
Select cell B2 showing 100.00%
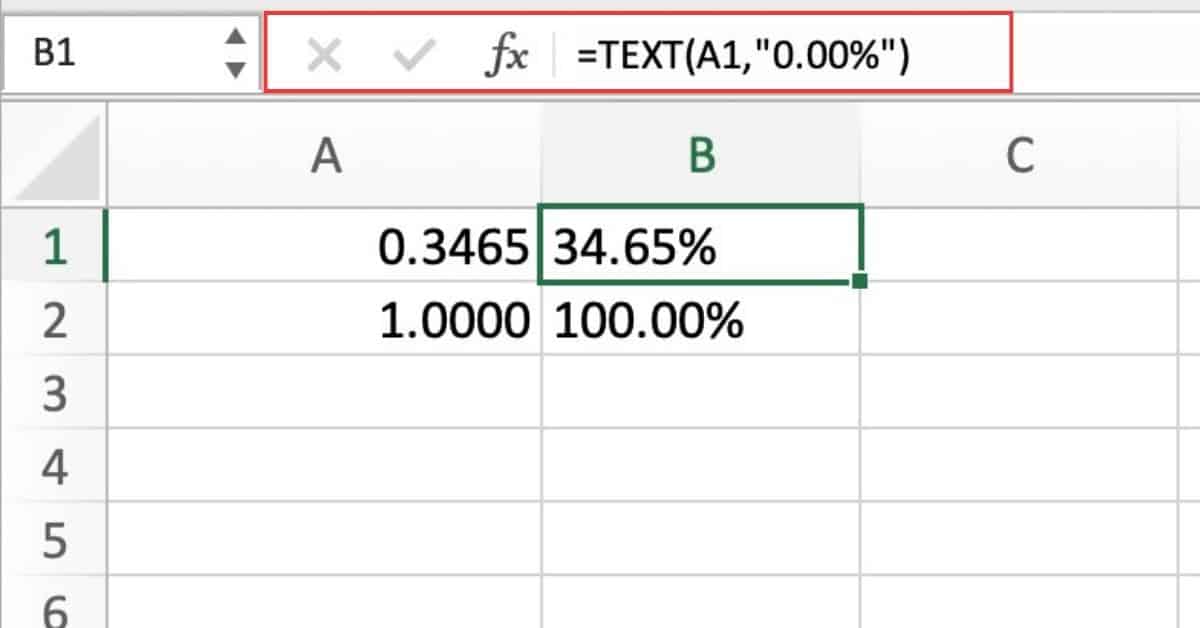[700, 320]
